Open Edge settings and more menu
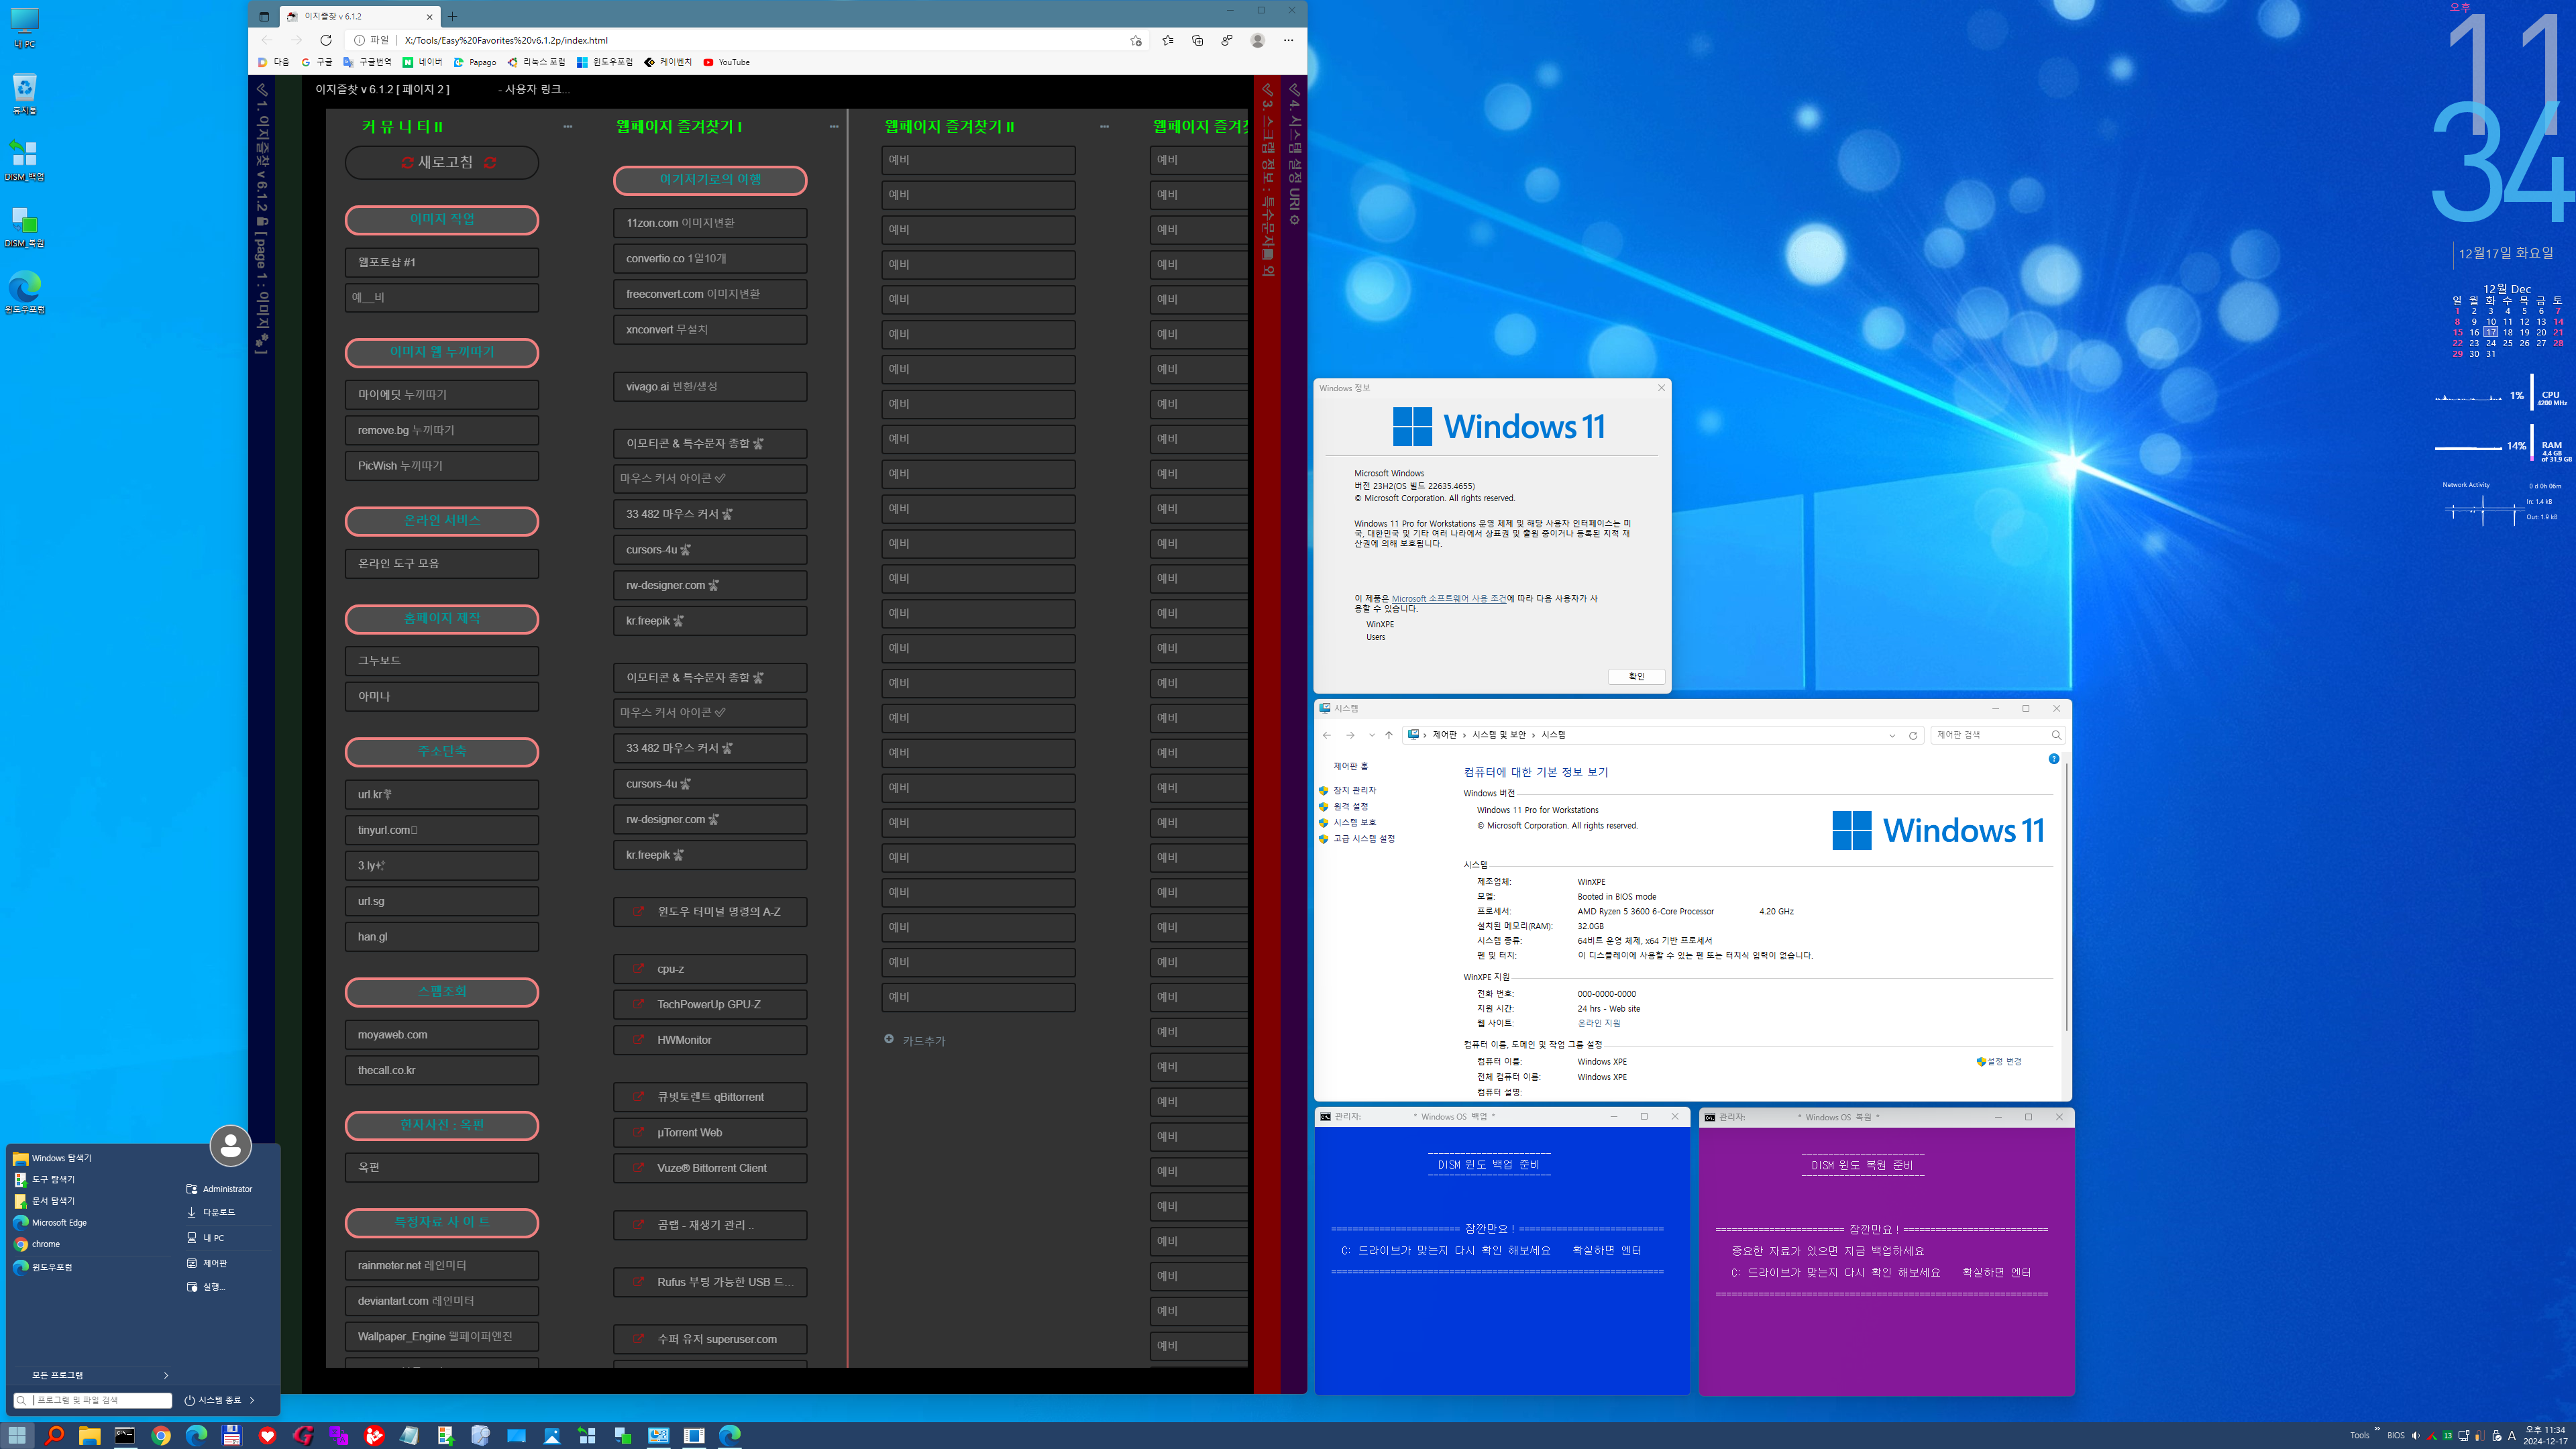 1288,40
